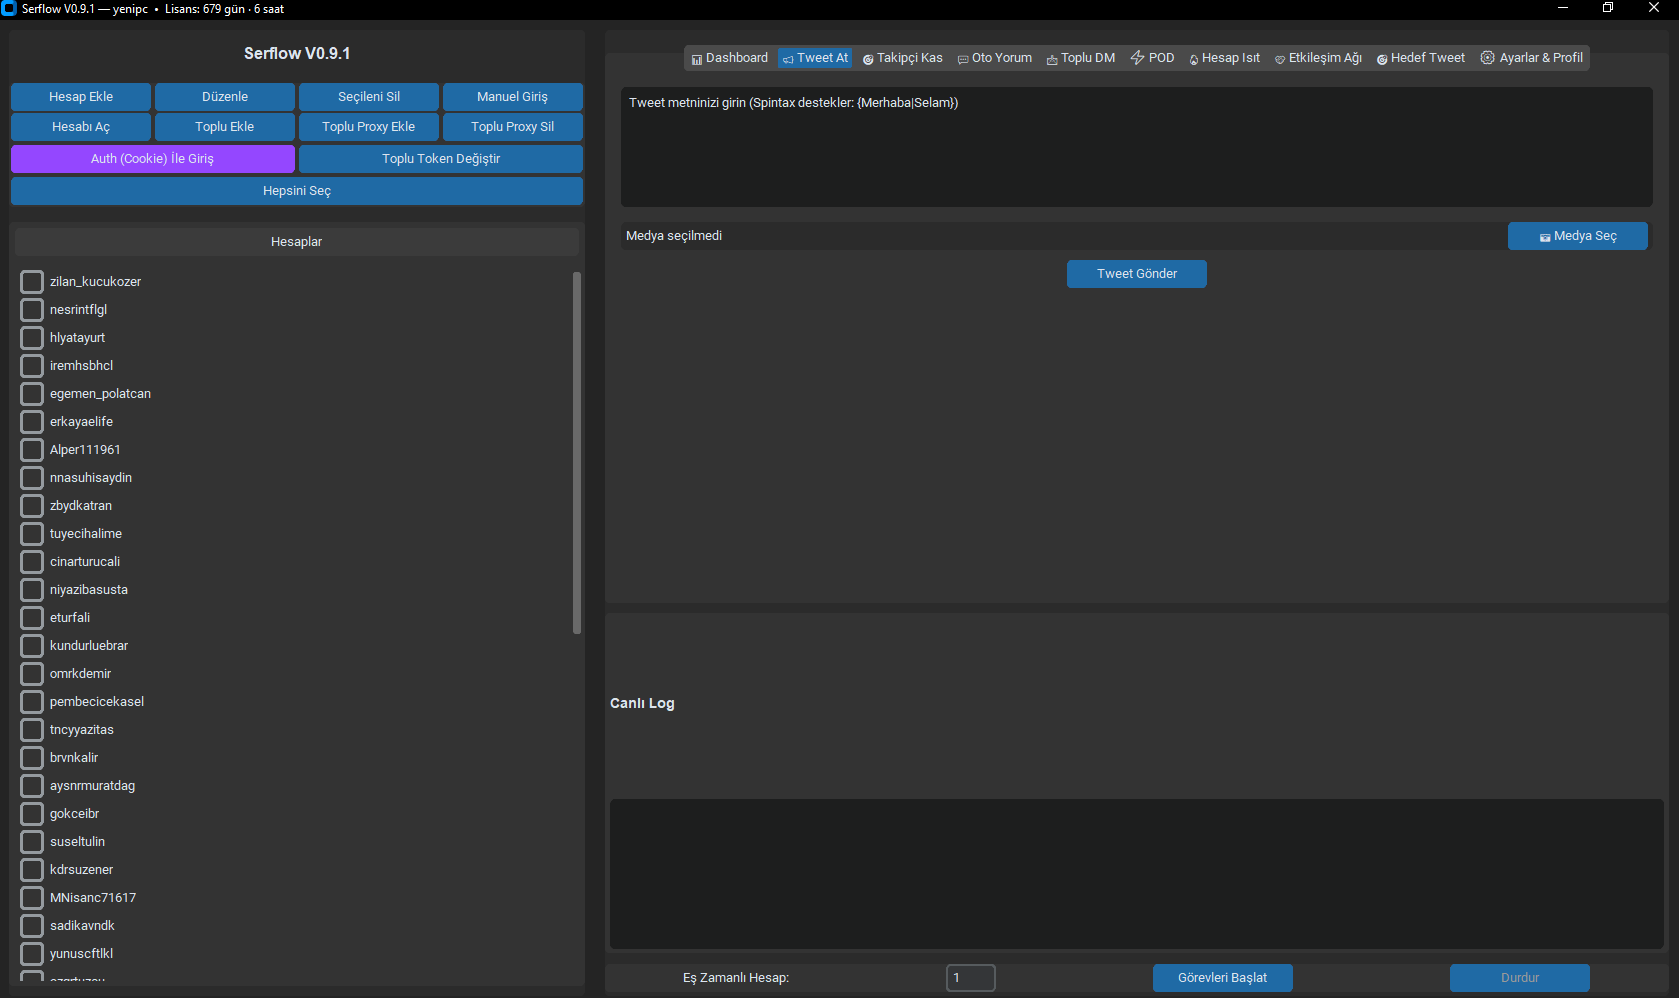Viewport: 1679px width, 998px height.
Task: Toggle the yunuscftlkl checkbox
Action: 32,954
